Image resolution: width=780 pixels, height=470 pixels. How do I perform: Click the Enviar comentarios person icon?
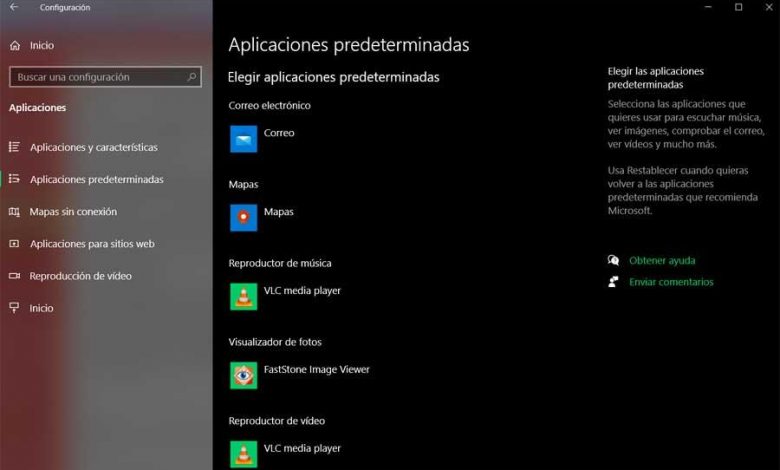(x=613, y=282)
